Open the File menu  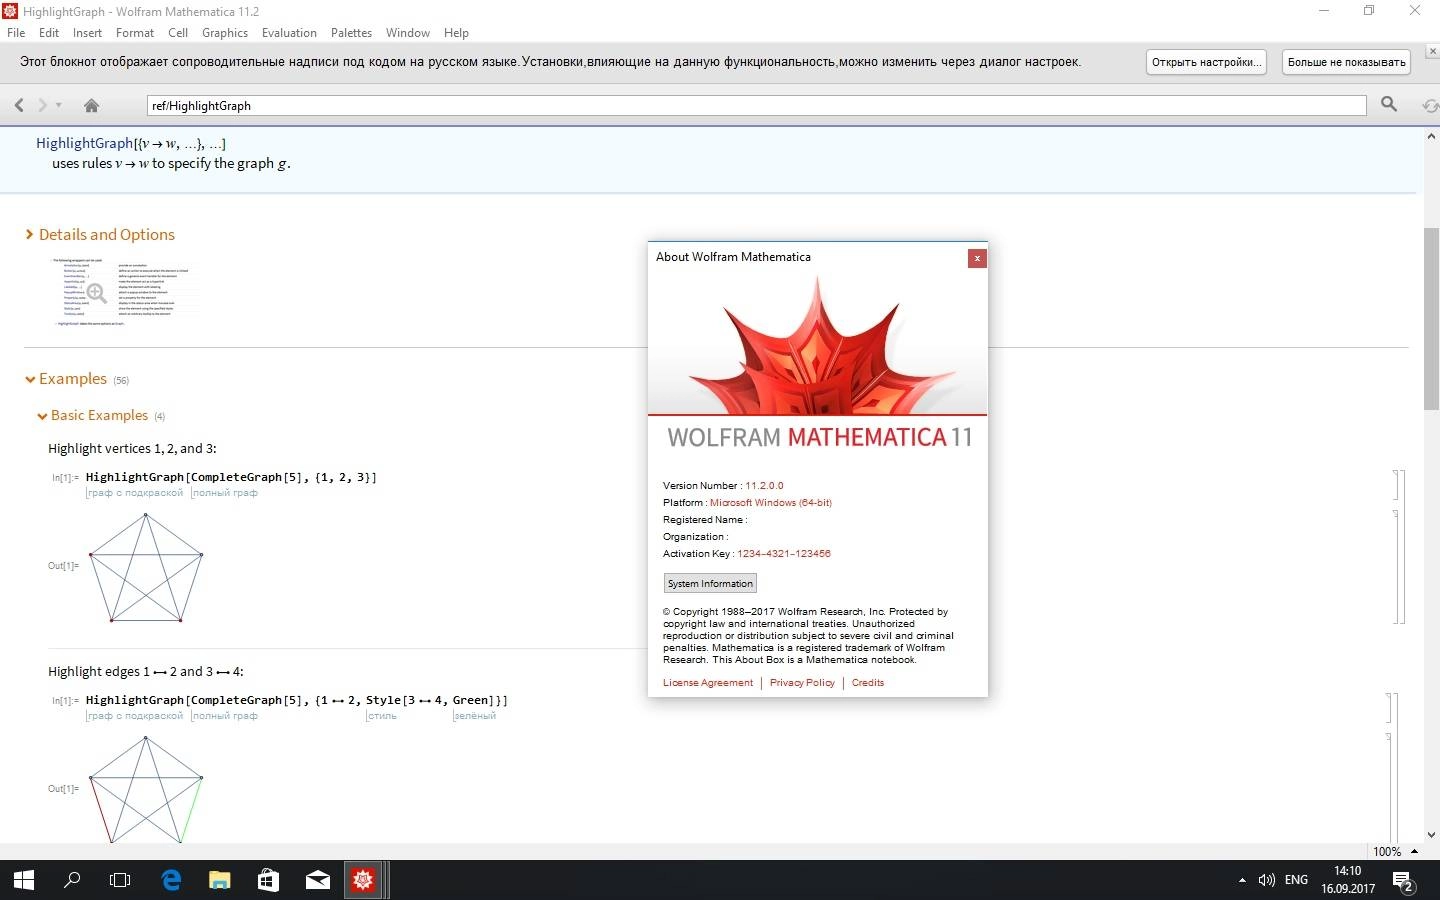coord(16,32)
